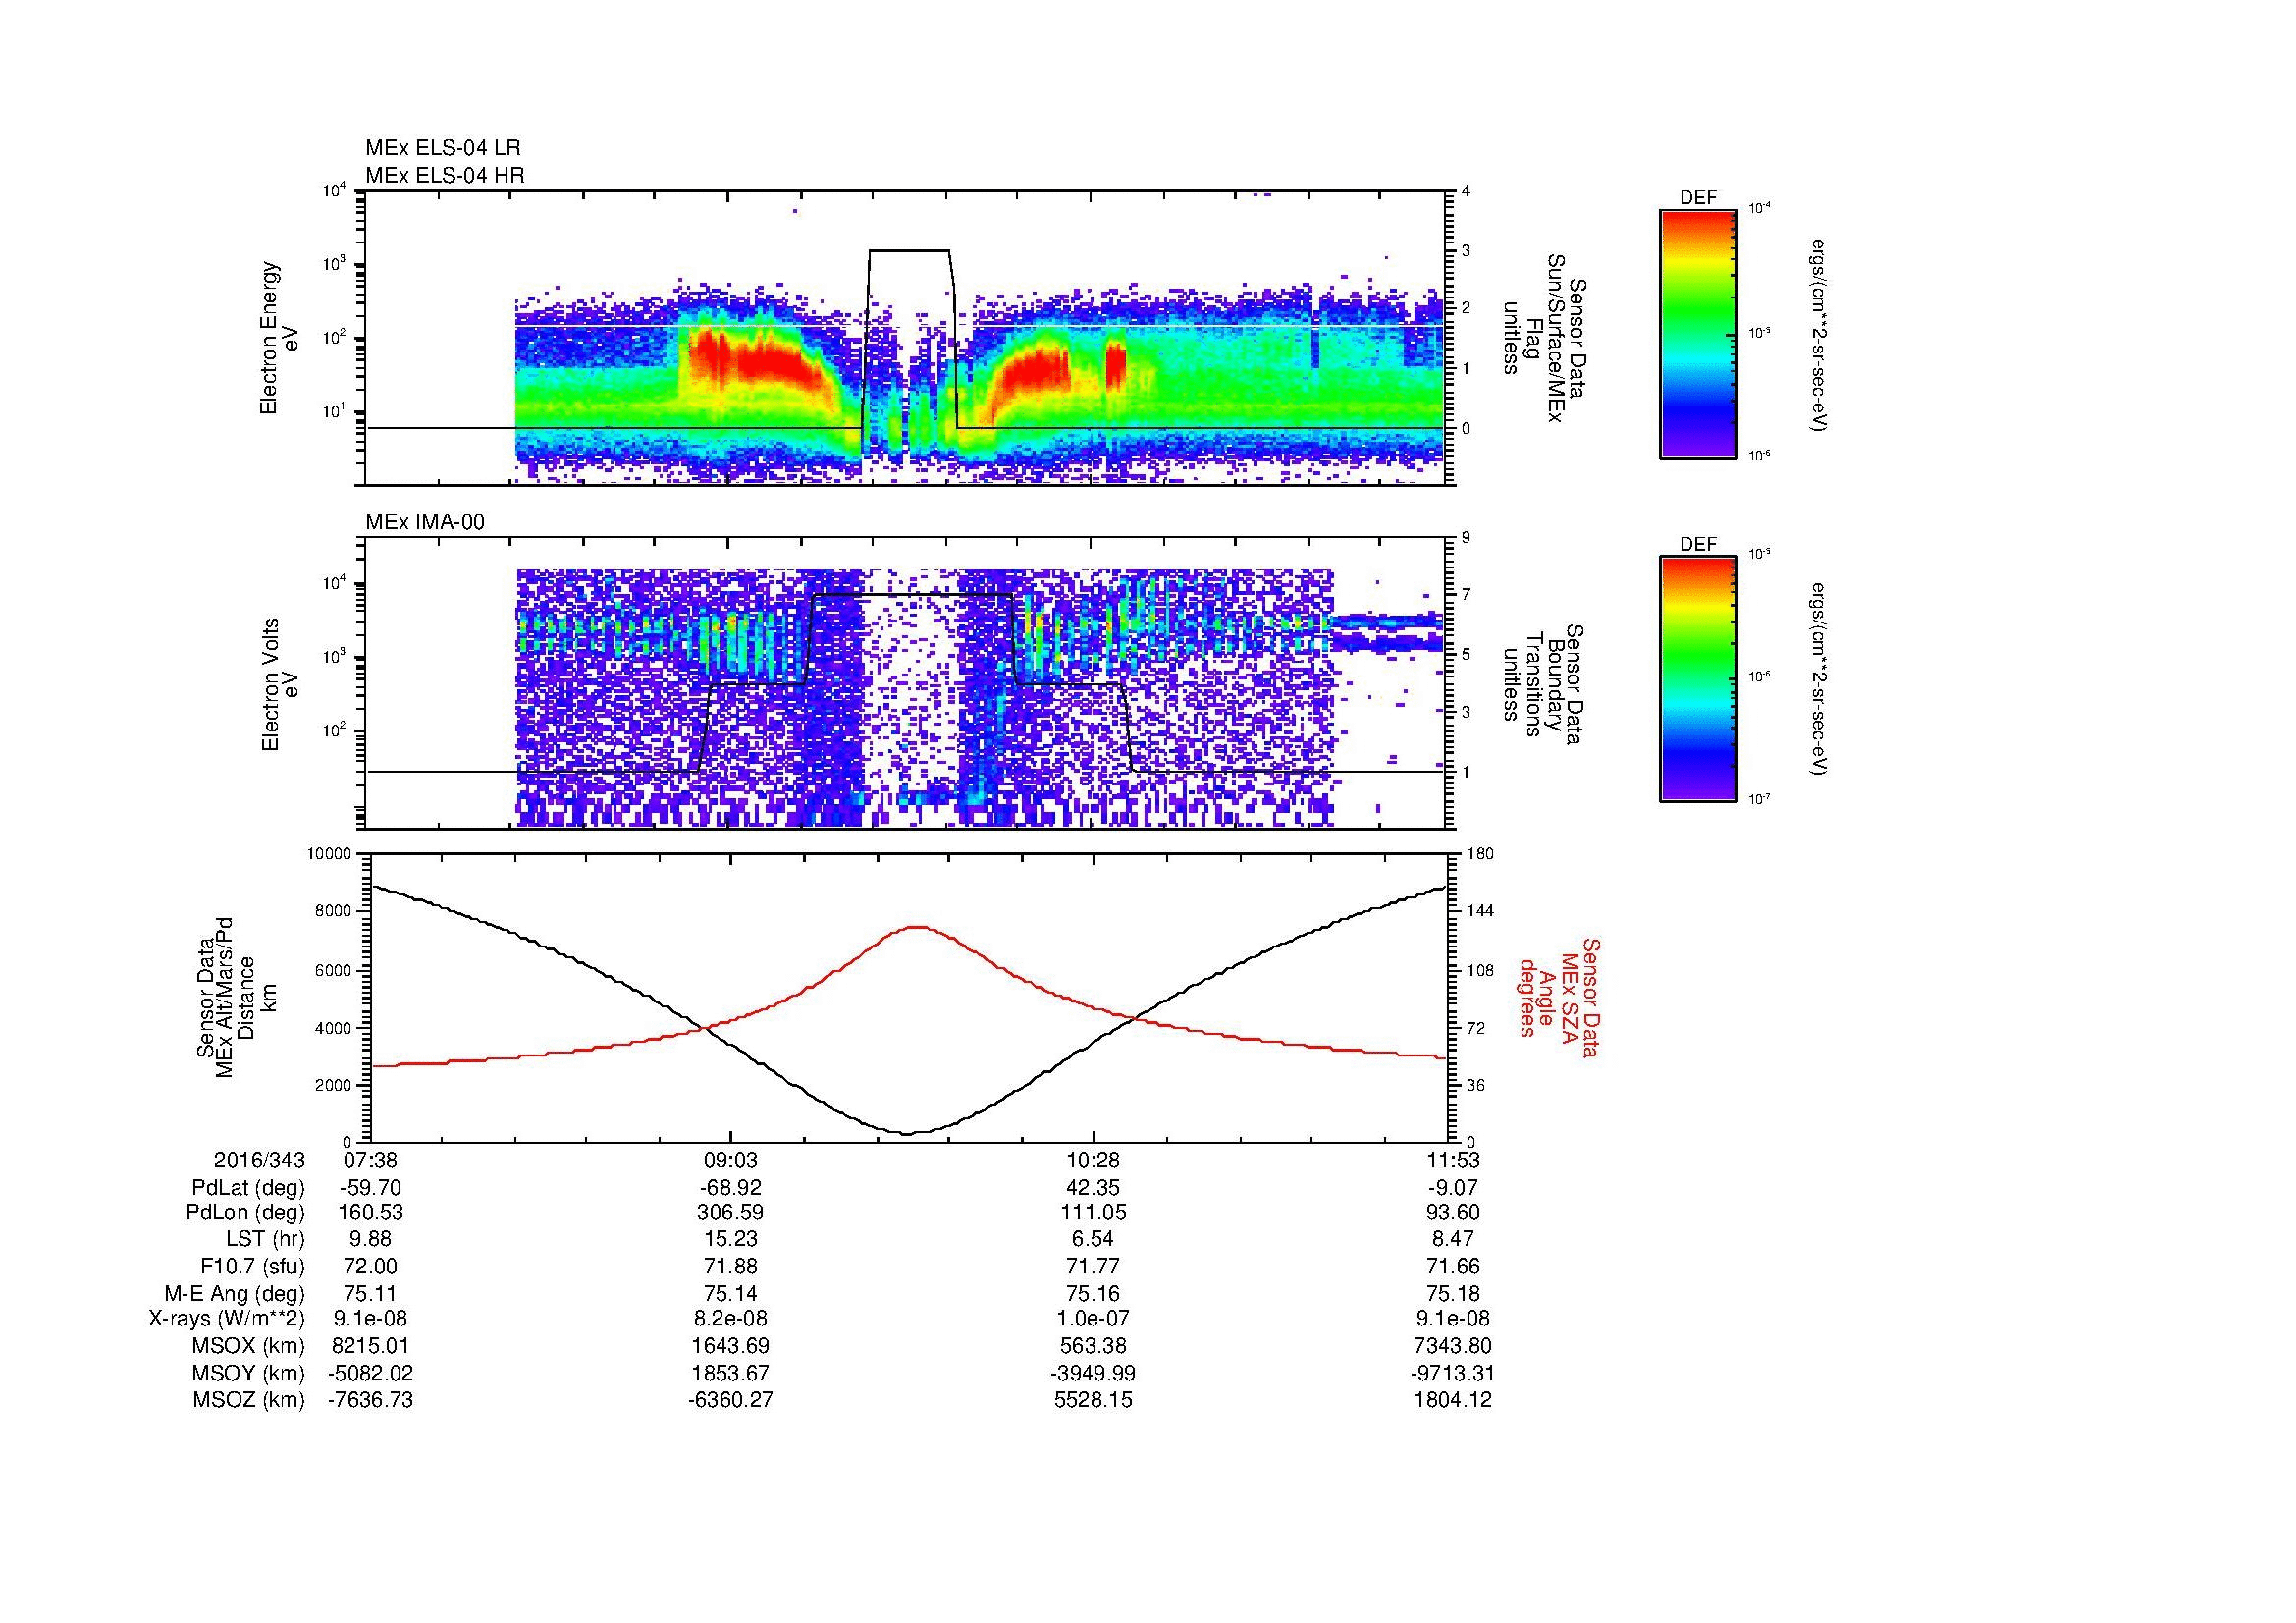
Task: Click PdLon value '93.60'
Action: point(1453,1213)
